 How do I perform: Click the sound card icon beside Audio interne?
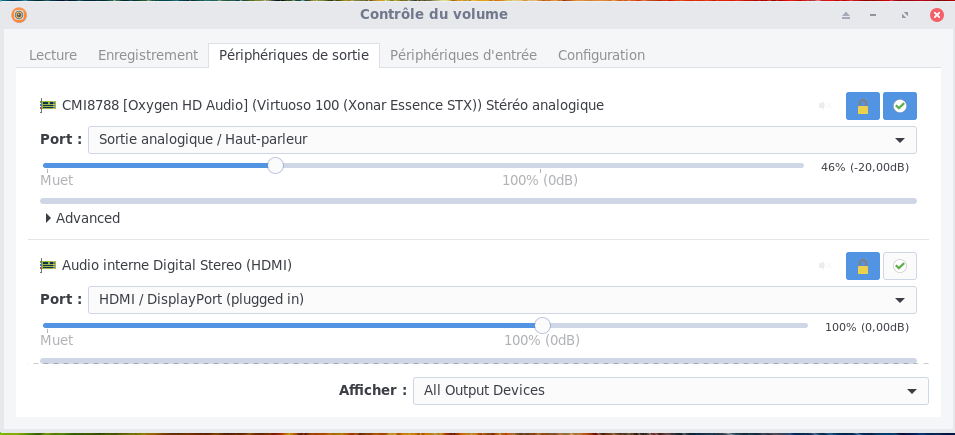tap(47, 265)
